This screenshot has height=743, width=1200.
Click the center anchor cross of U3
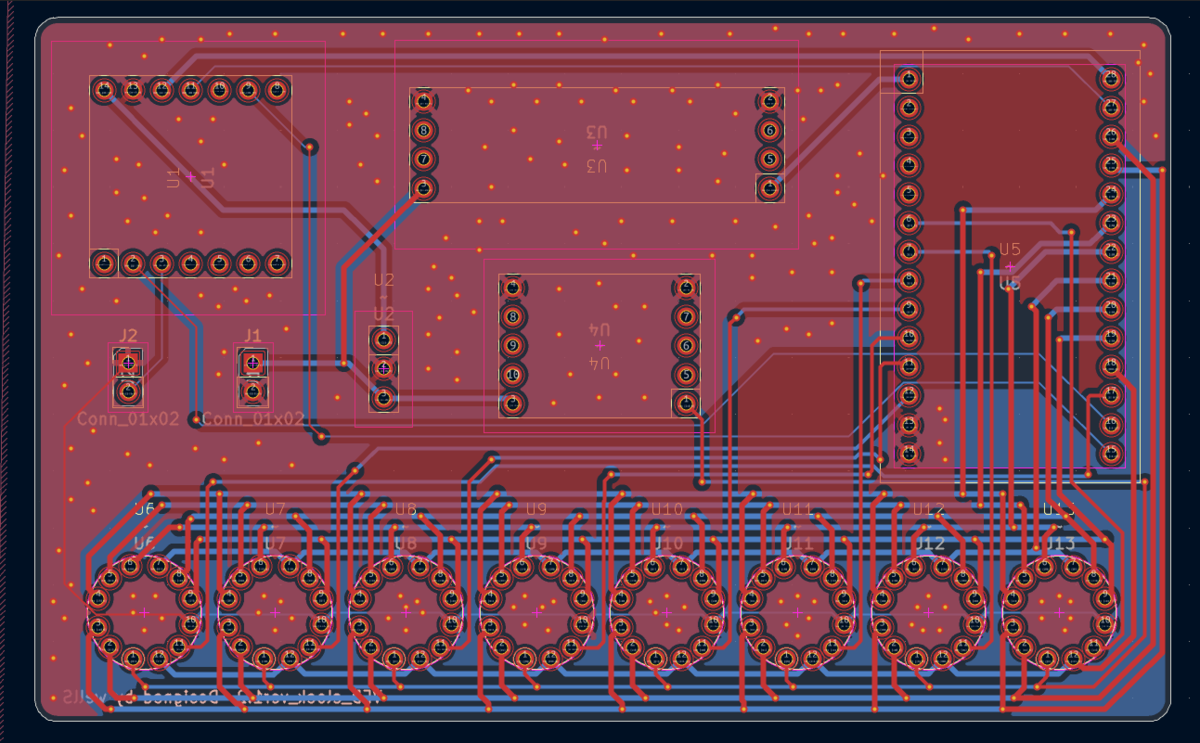597,147
